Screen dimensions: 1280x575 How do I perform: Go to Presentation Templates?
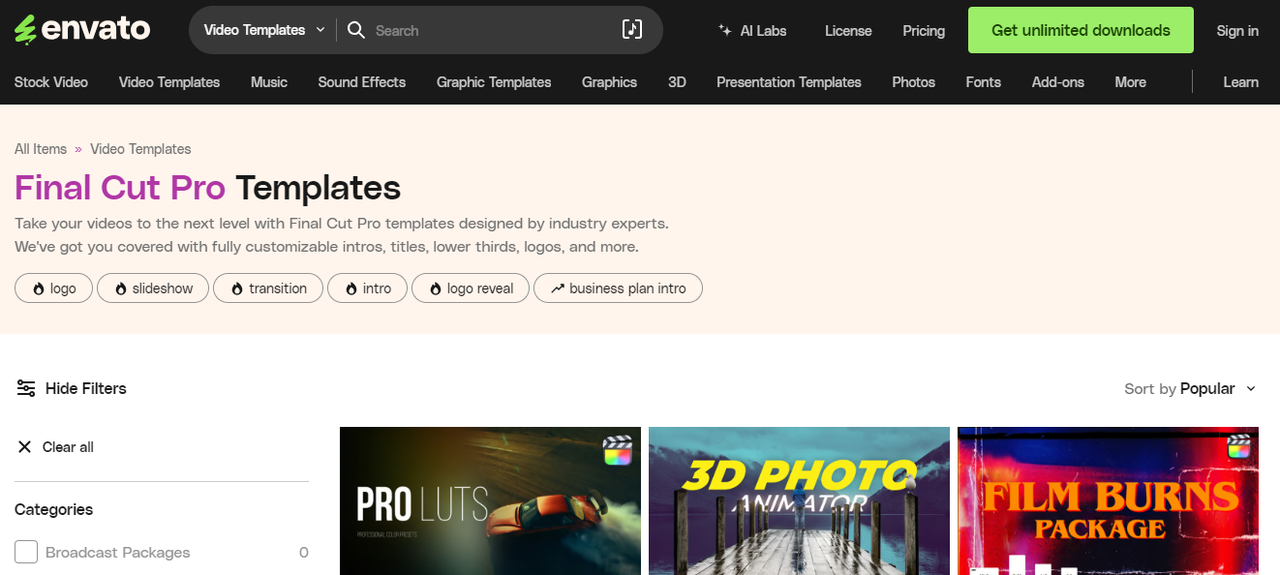[789, 82]
